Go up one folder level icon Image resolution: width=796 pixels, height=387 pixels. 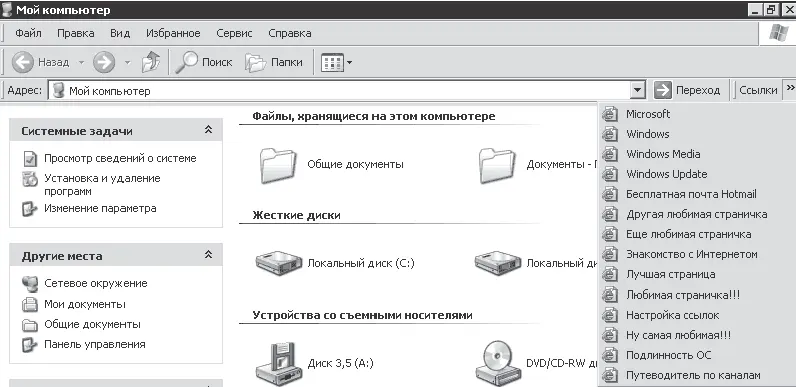point(151,62)
